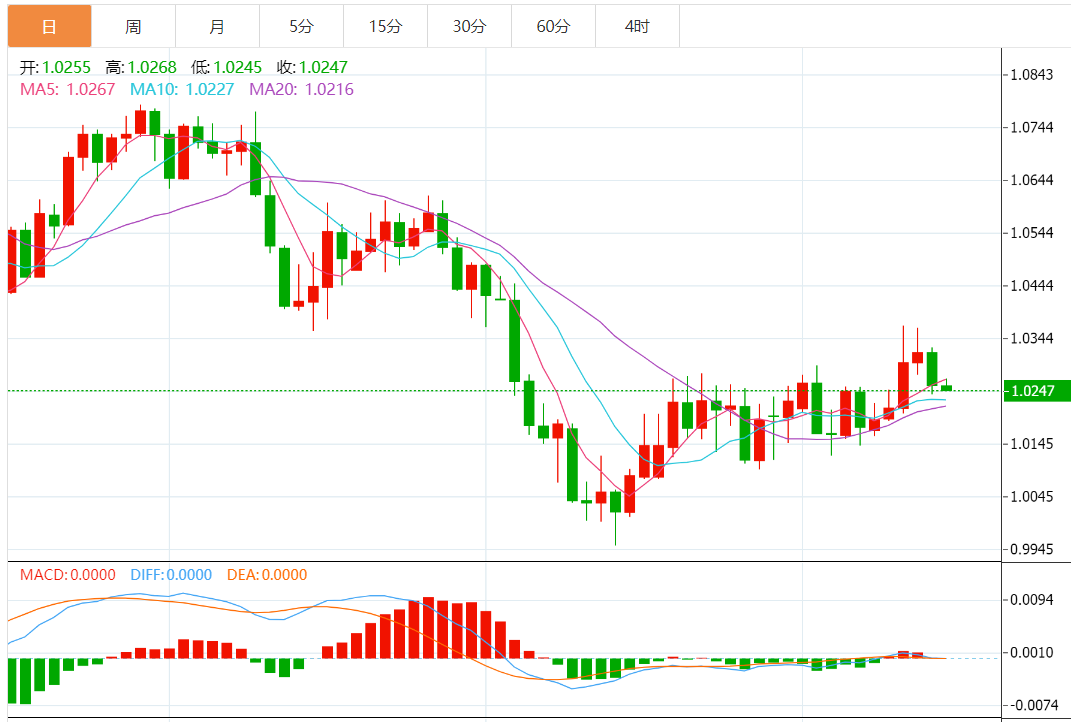Click the MA10: 1.0227 indicator label

(x=182, y=89)
